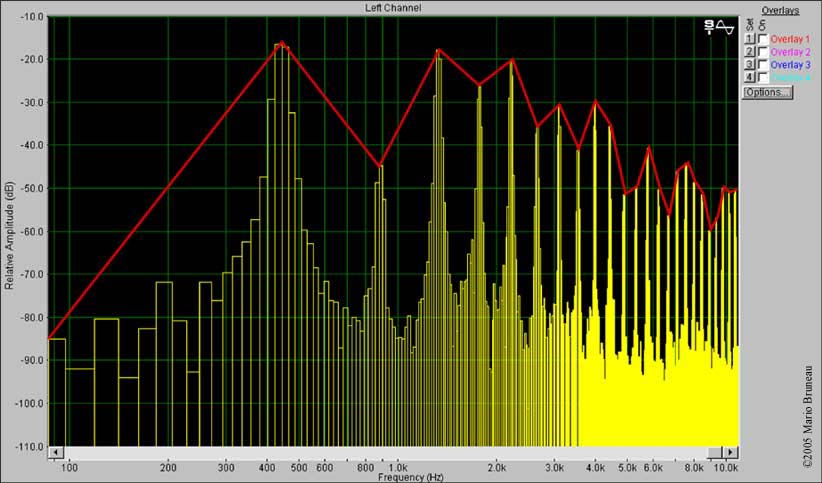Viewport: 822px width, 483px height.
Task: Click Set button 1 for Overlay 1
Action: pos(750,39)
